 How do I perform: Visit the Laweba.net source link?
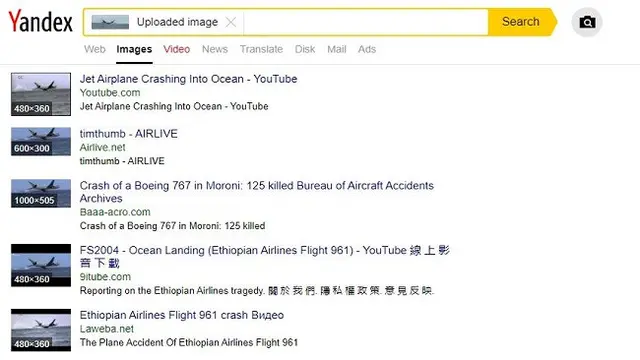(x=107, y=329)
